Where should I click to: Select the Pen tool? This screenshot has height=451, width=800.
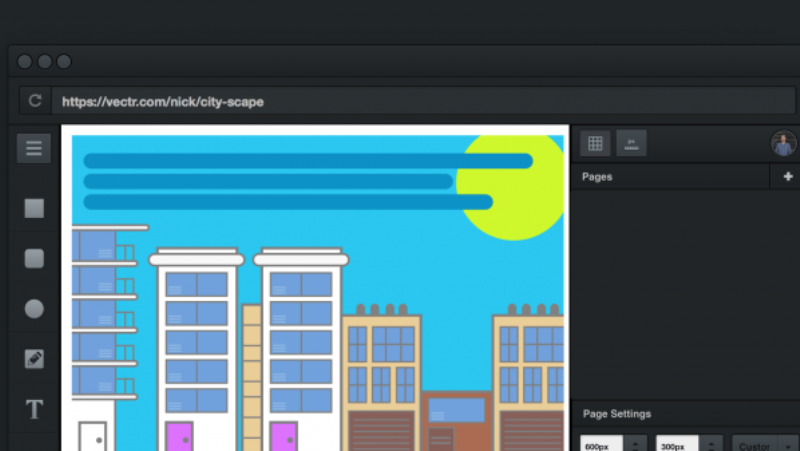click(34, 359)
